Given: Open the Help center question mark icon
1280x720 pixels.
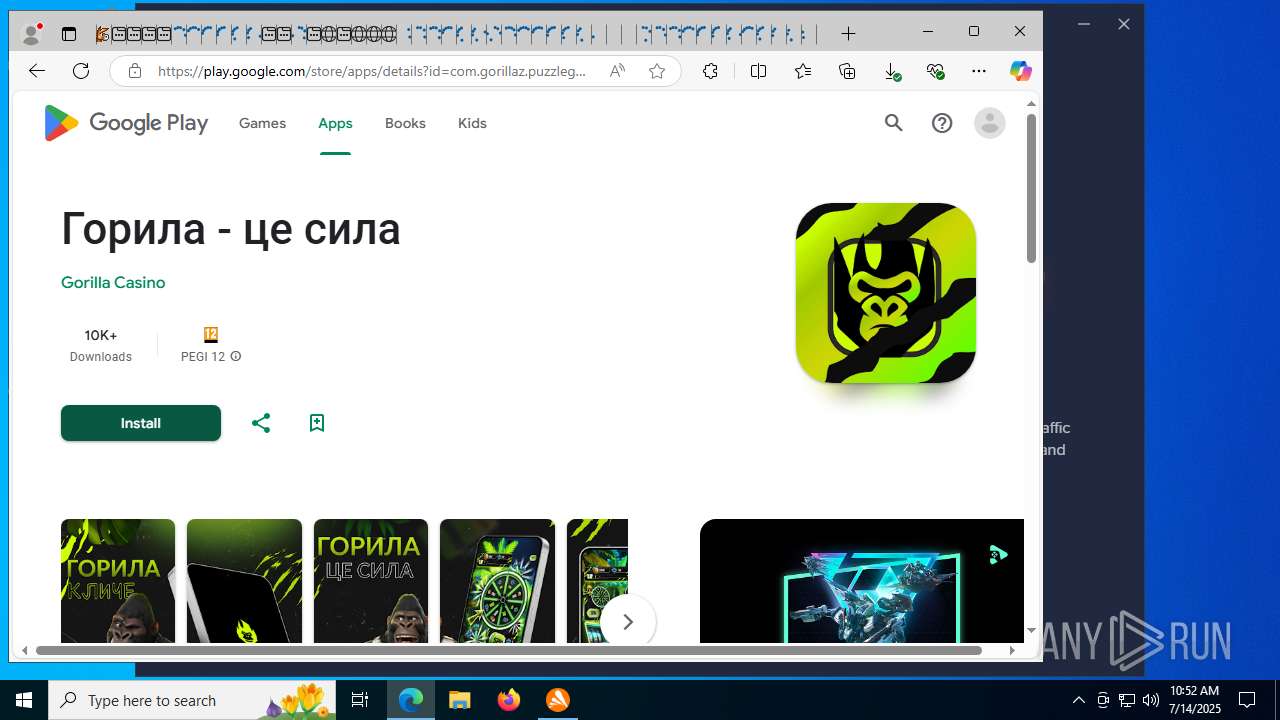Looking at the screenshot, I should pos(942,123).
